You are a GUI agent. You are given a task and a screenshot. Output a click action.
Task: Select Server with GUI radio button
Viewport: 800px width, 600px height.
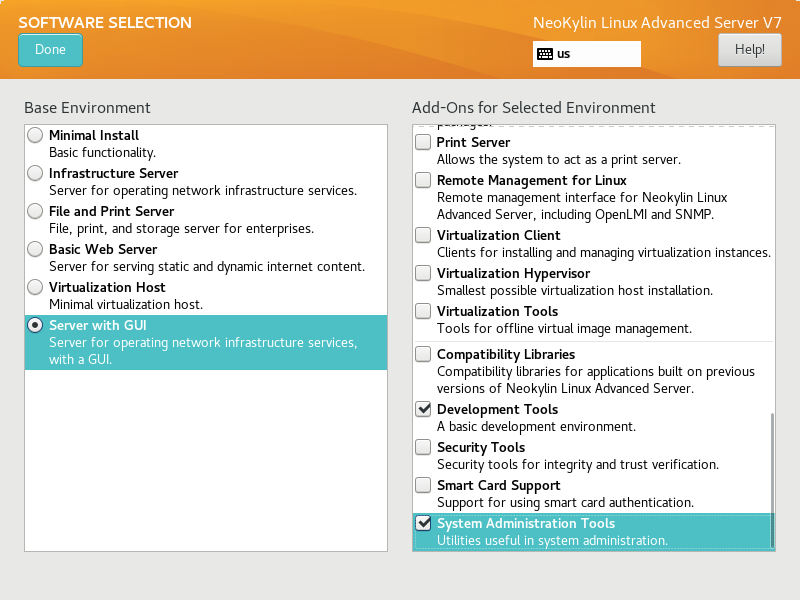(x=35, y=325)
